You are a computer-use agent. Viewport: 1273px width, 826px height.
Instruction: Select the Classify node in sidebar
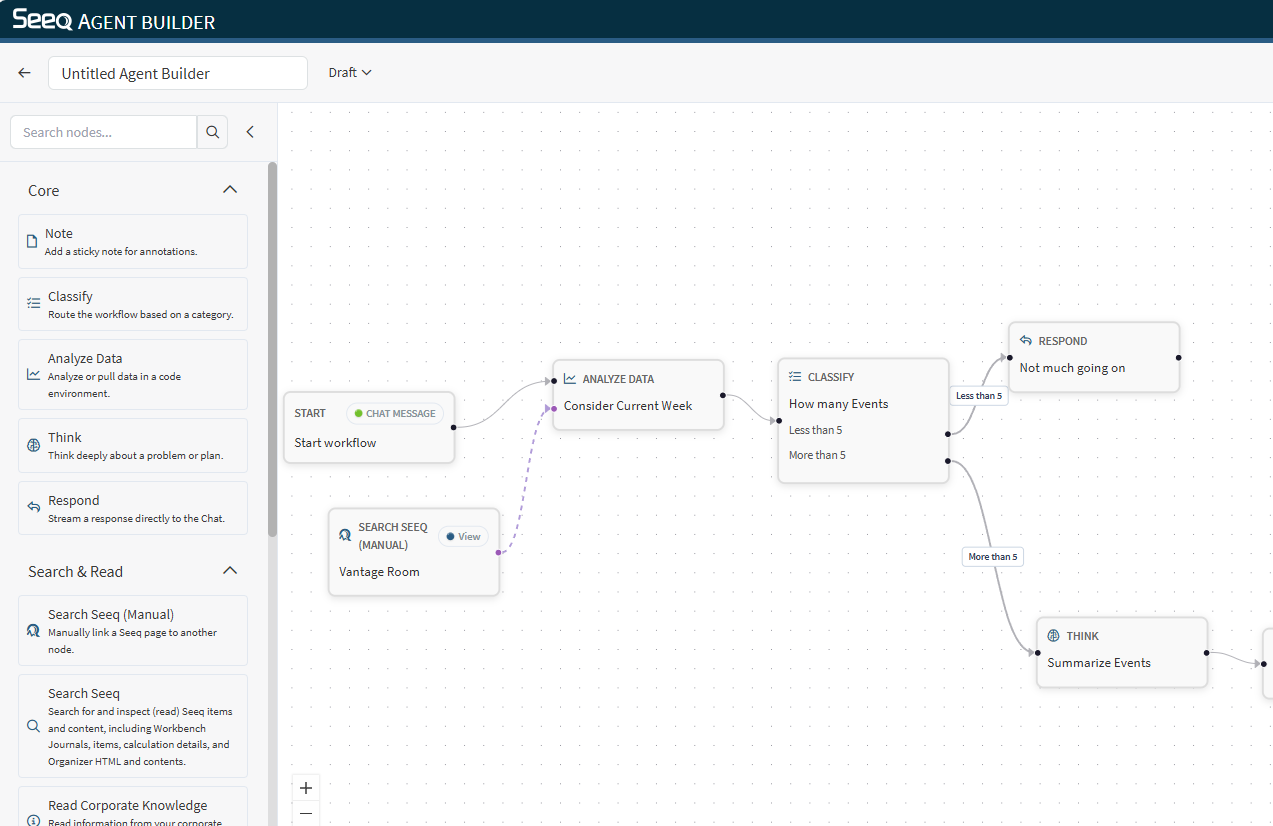pos(133,304)
